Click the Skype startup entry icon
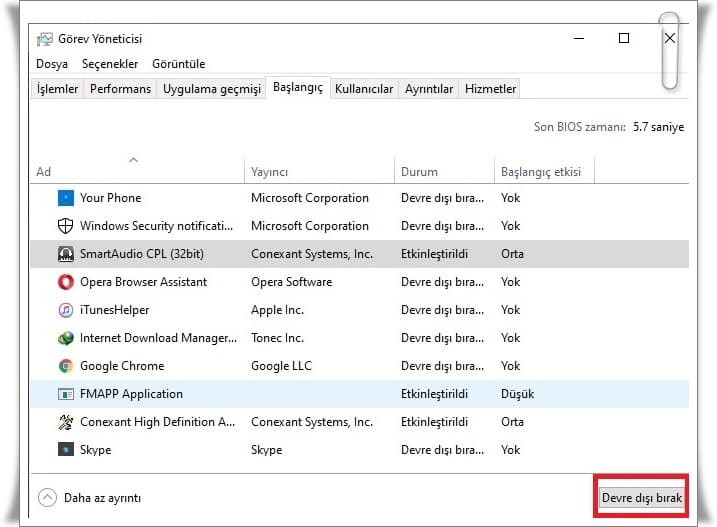Screen dimensions: 717x527 pos(66,450)
